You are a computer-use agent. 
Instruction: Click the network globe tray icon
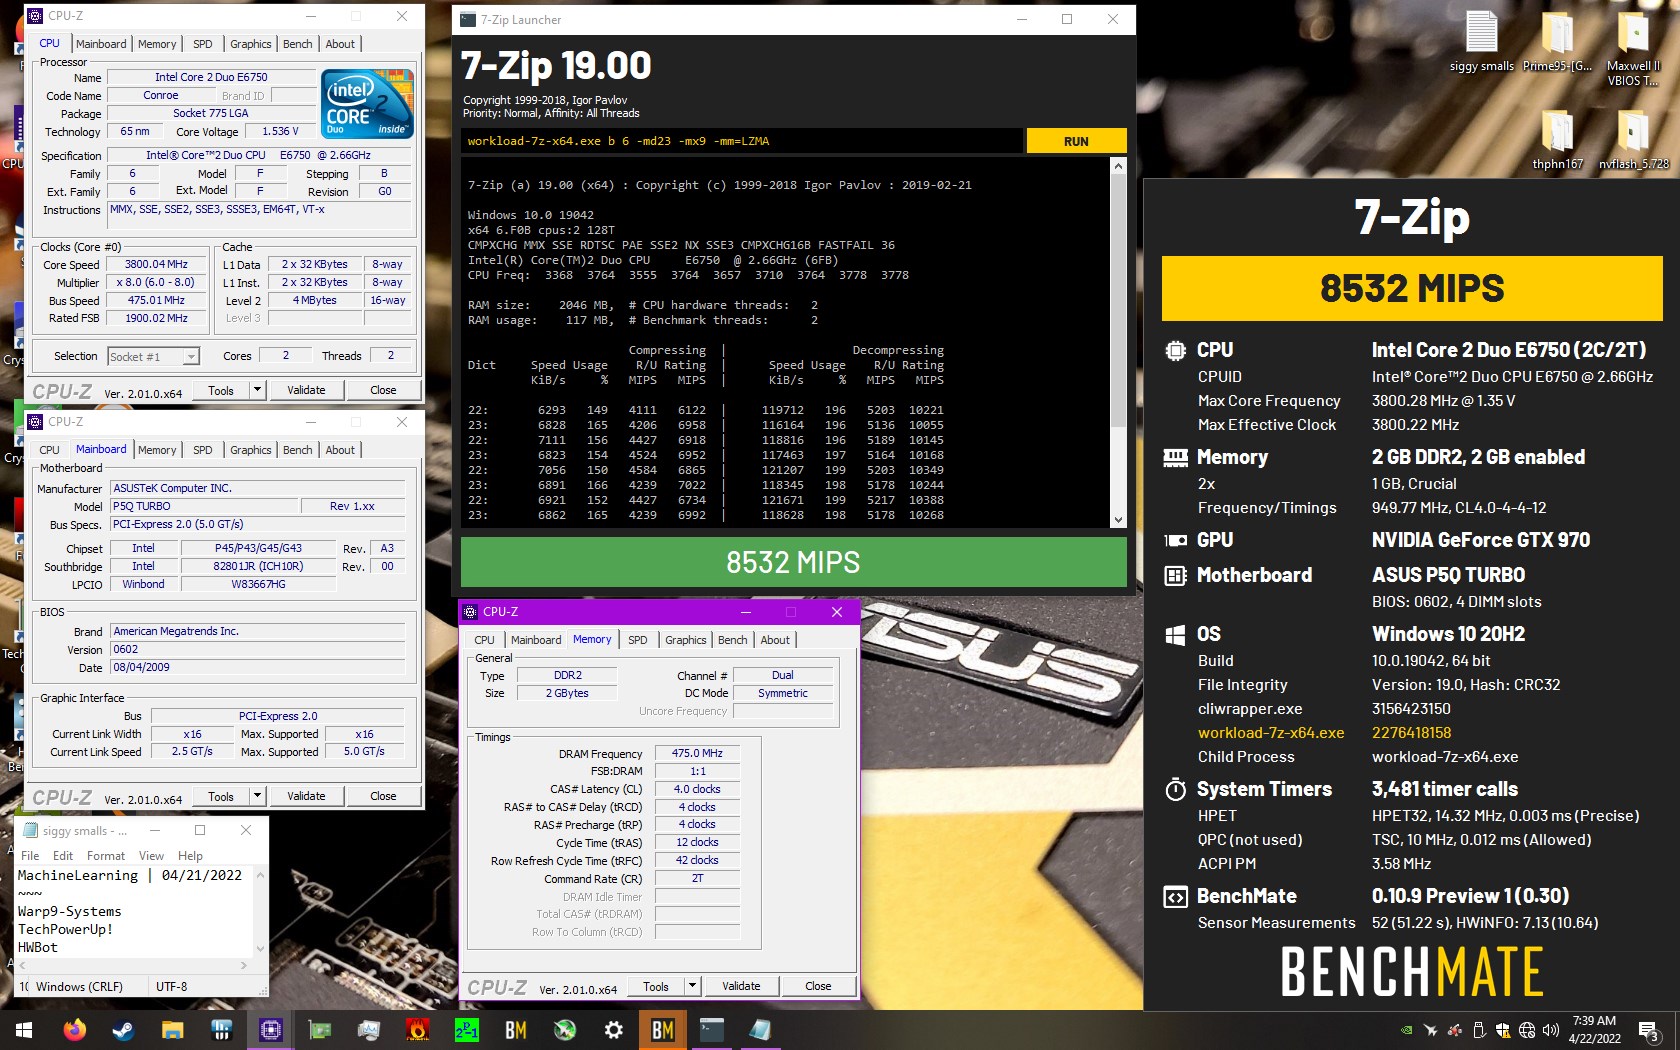[x=1527, y=1030]
